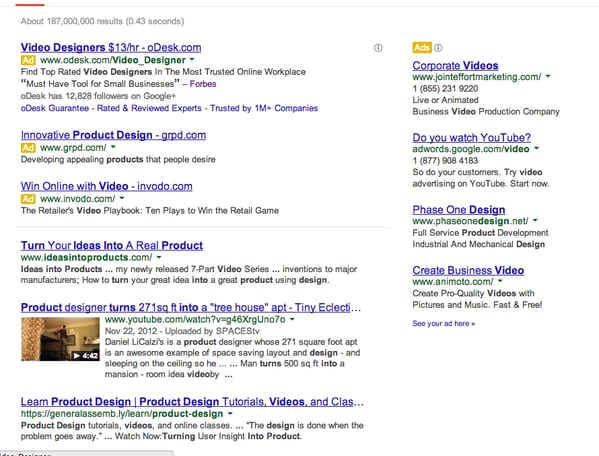Screen dimensions: 599x456
Task: Open the dropdown arrow next to www.grpd.com
Action: coord(113,147)
